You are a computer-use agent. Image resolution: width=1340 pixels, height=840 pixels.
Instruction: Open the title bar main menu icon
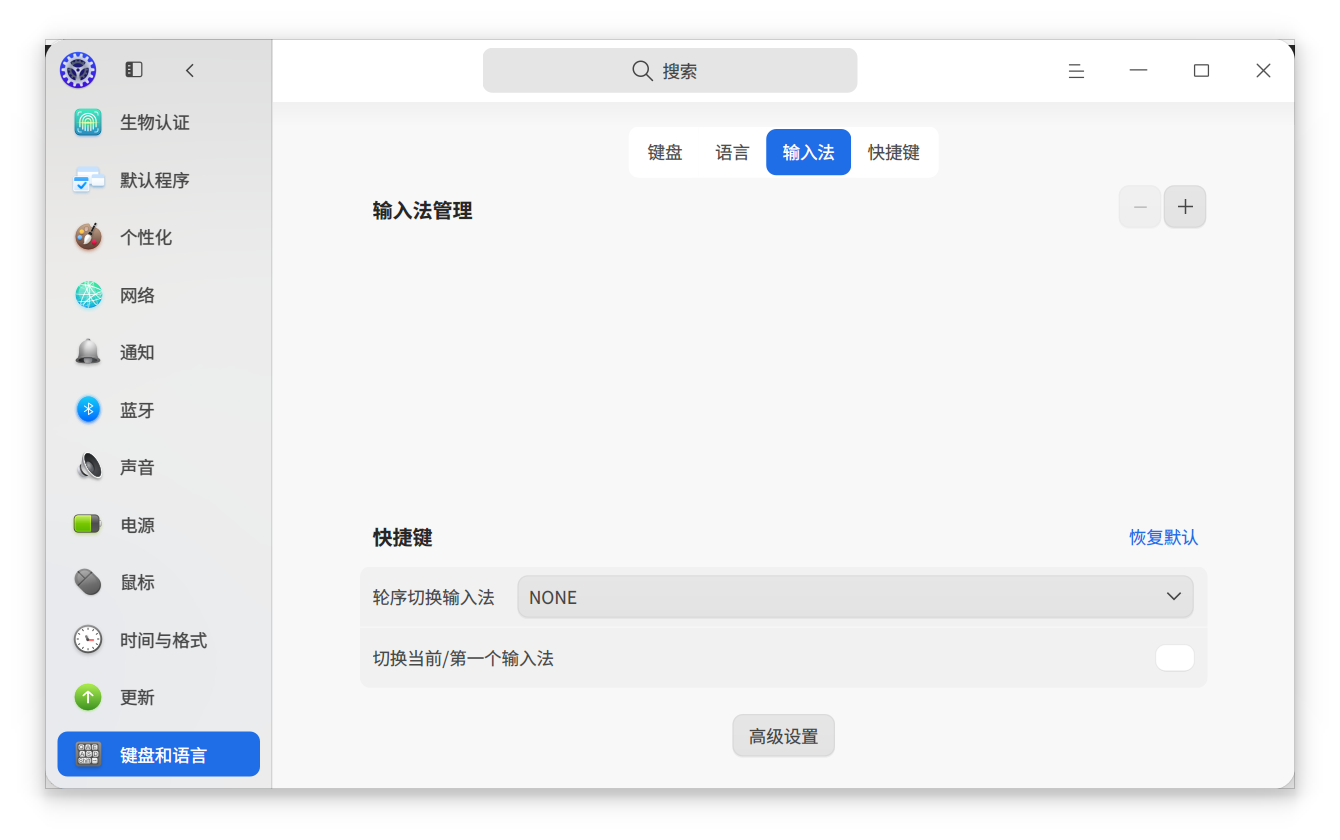tap(1076, 71)
